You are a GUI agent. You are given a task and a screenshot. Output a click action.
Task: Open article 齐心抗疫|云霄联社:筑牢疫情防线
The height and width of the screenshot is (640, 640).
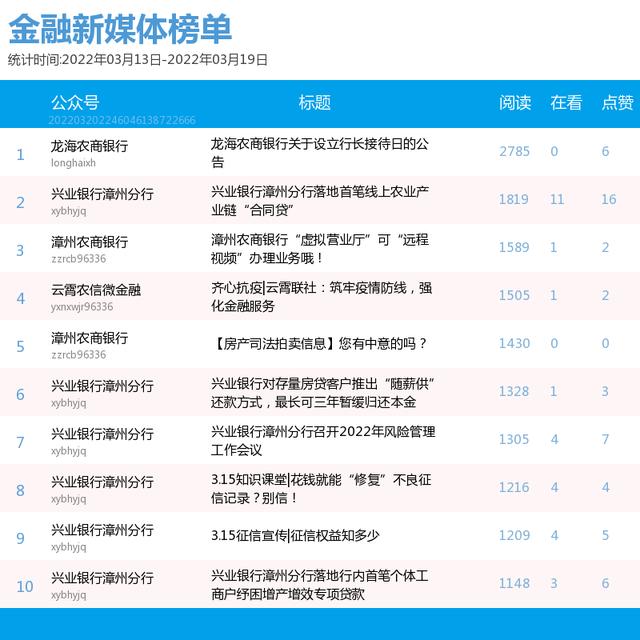pyautogui.click(x=321, y=297)
